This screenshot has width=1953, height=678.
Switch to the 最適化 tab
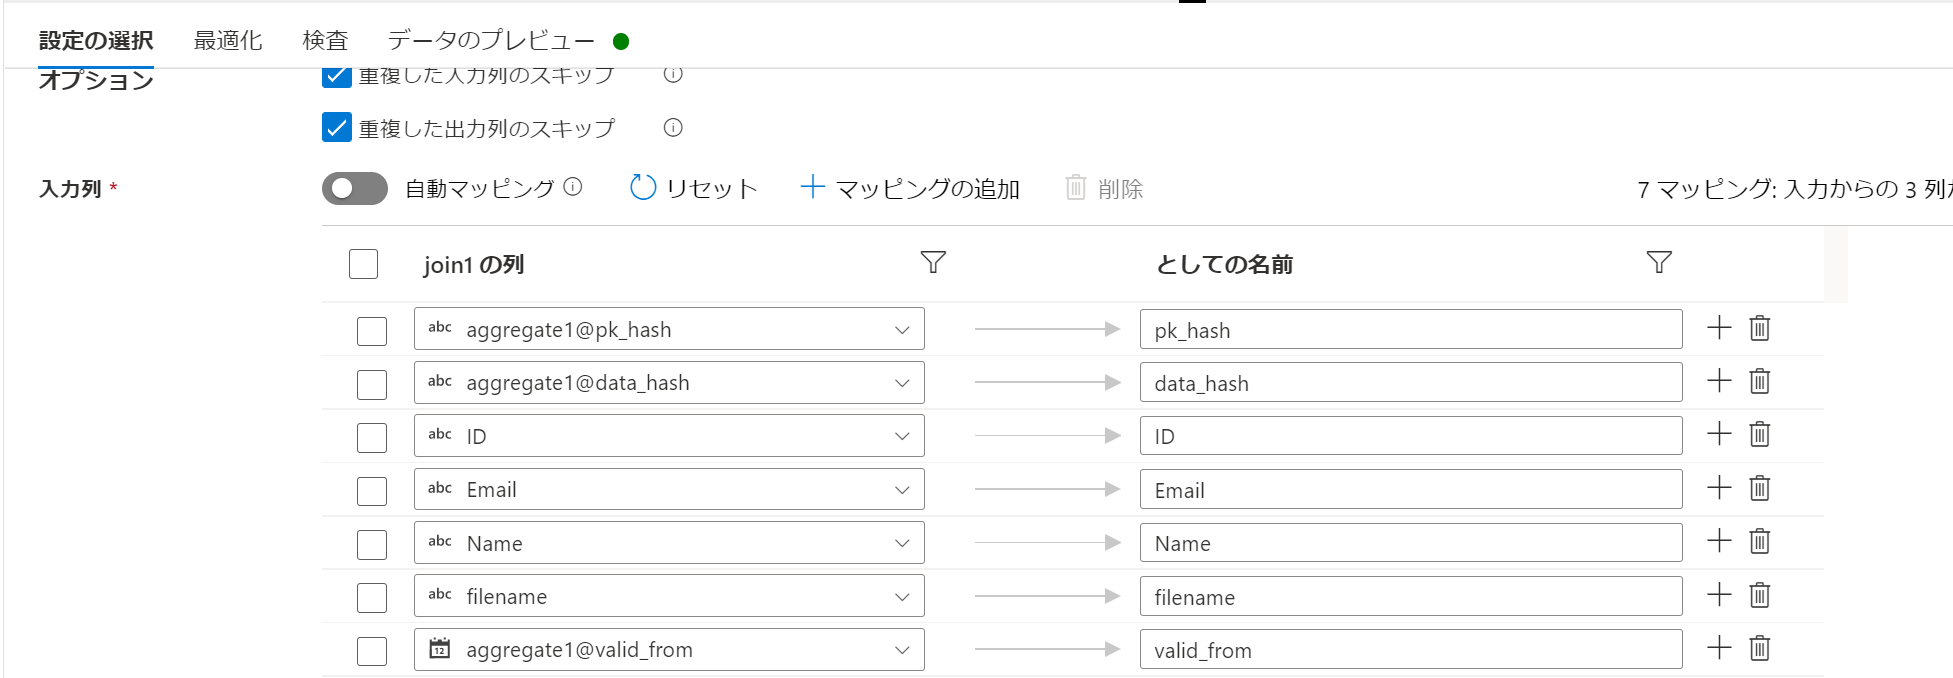228,40
